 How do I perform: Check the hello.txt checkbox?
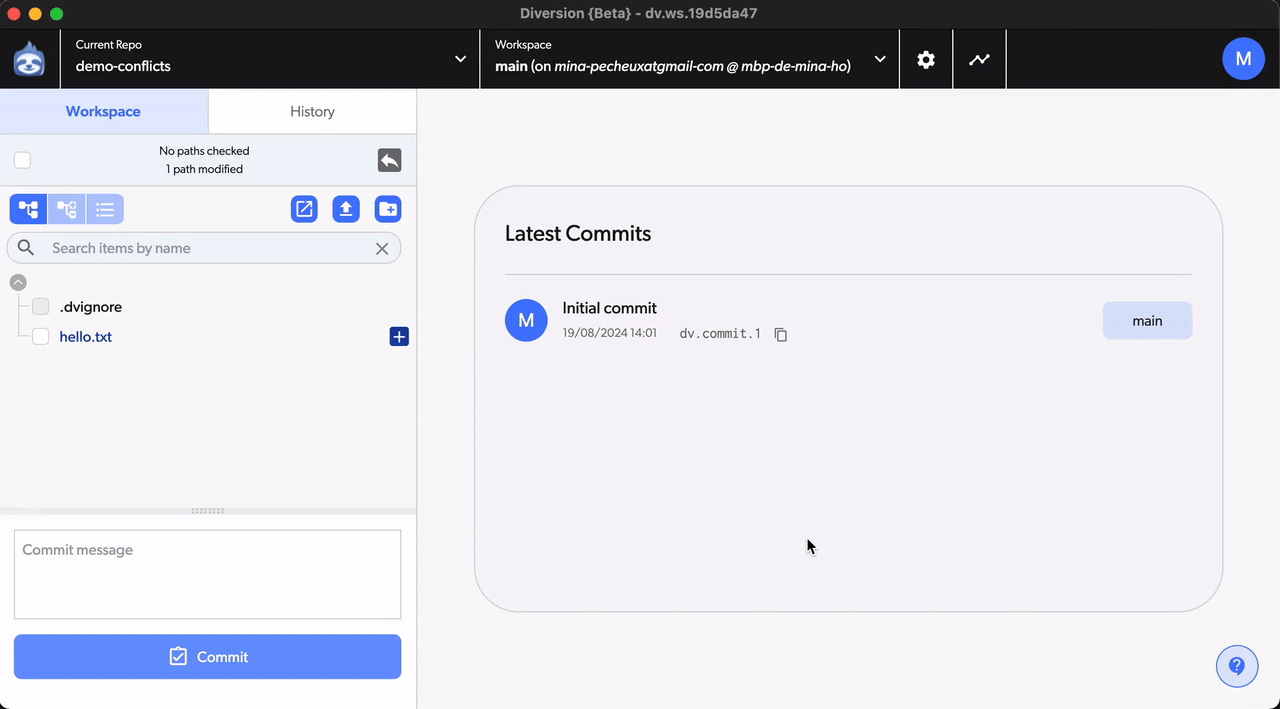tap(41, 337)
